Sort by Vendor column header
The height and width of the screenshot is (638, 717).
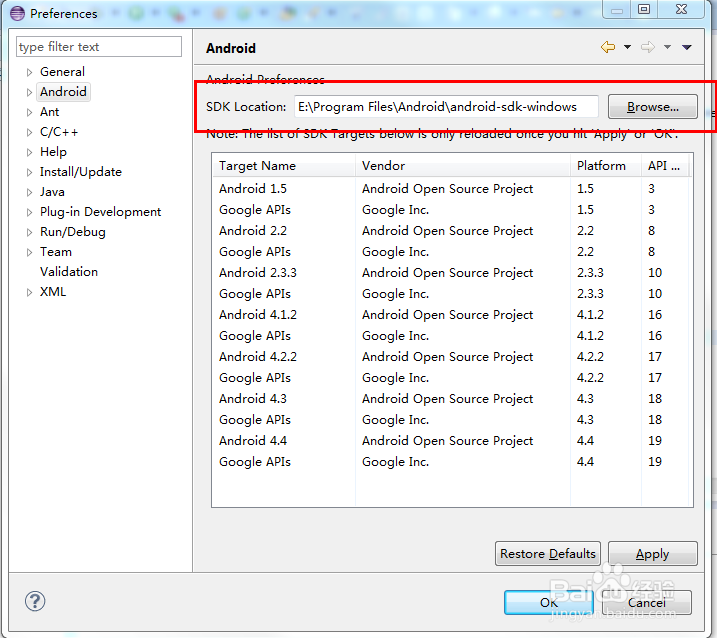click(x=463, y=166)
